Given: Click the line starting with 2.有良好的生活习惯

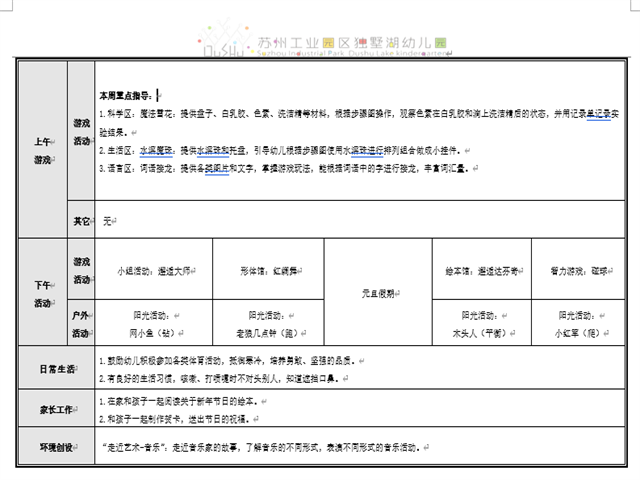Looking at the screenshot, I should coord(223,378).
